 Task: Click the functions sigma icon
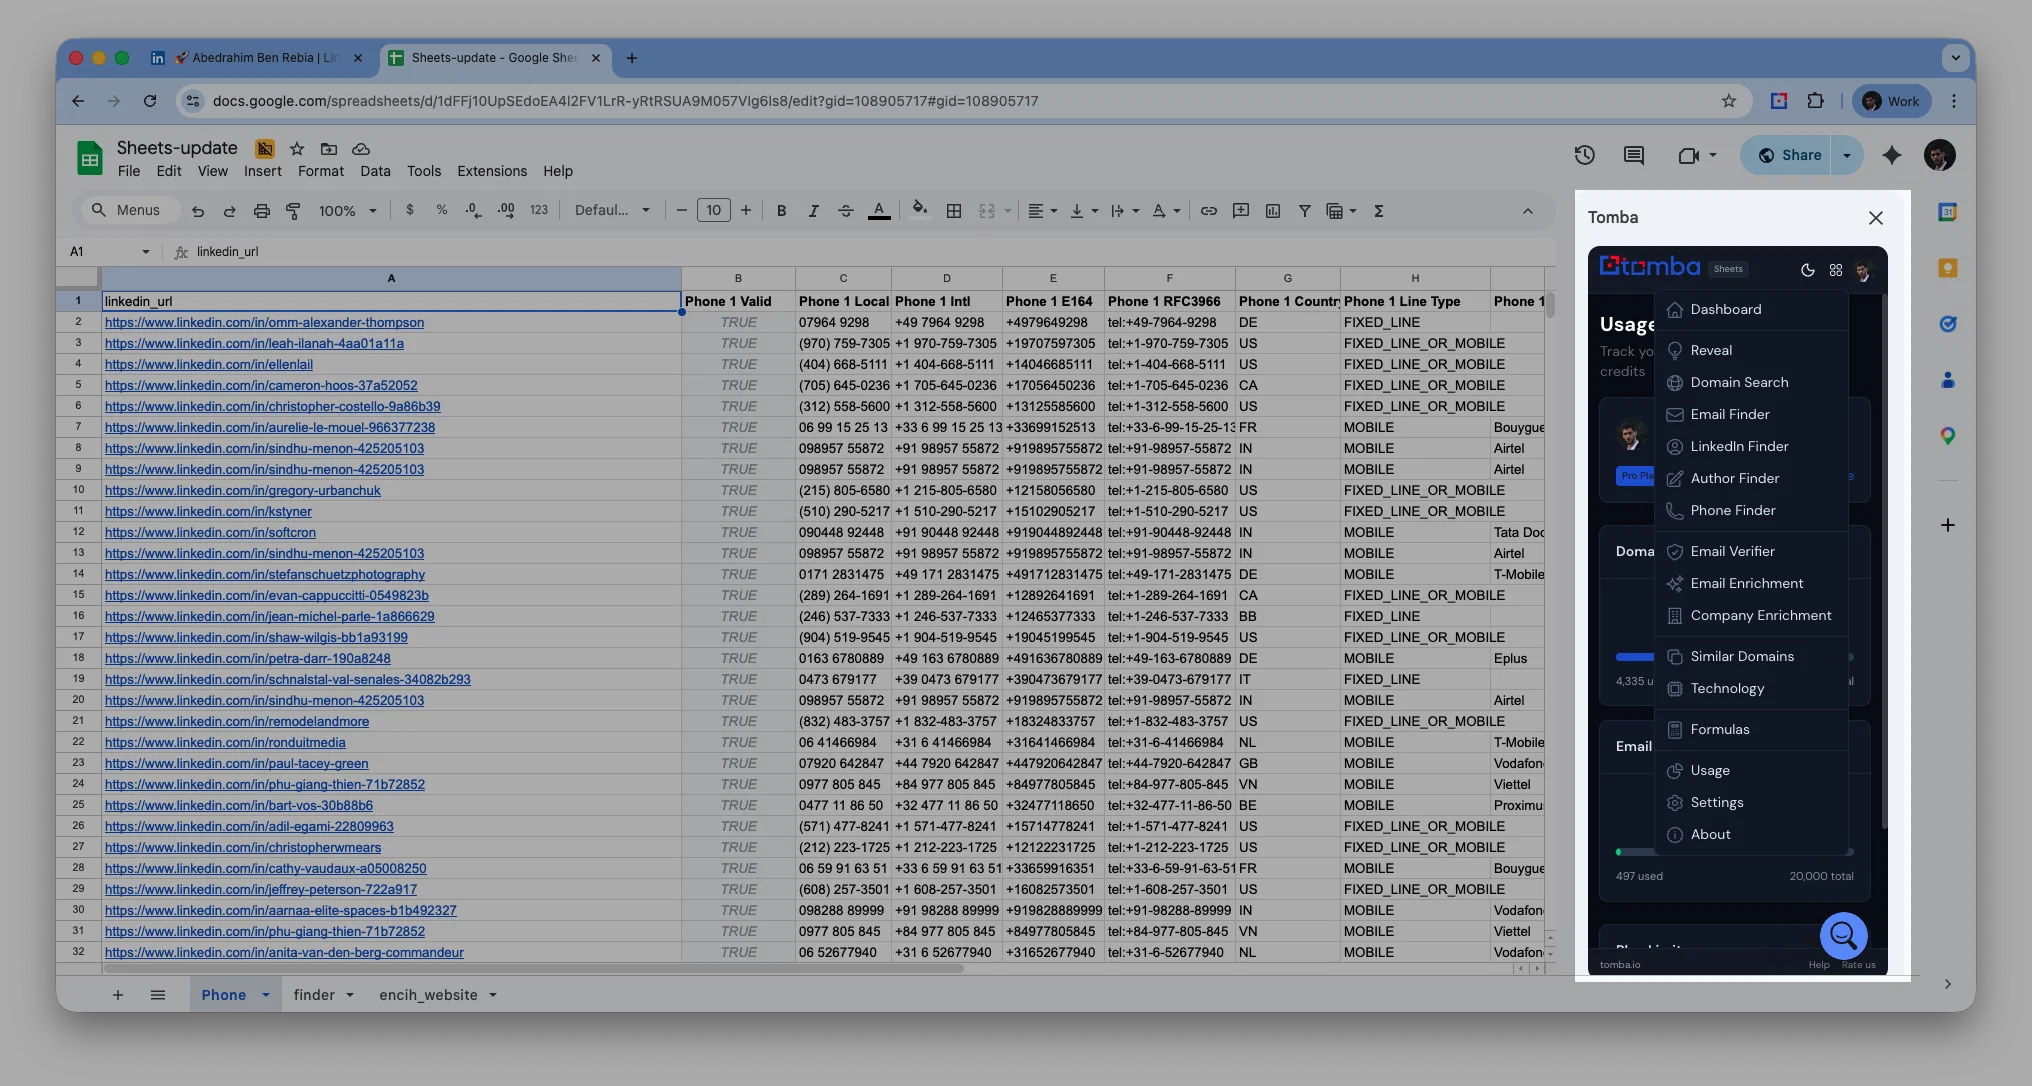[1378, 211]
